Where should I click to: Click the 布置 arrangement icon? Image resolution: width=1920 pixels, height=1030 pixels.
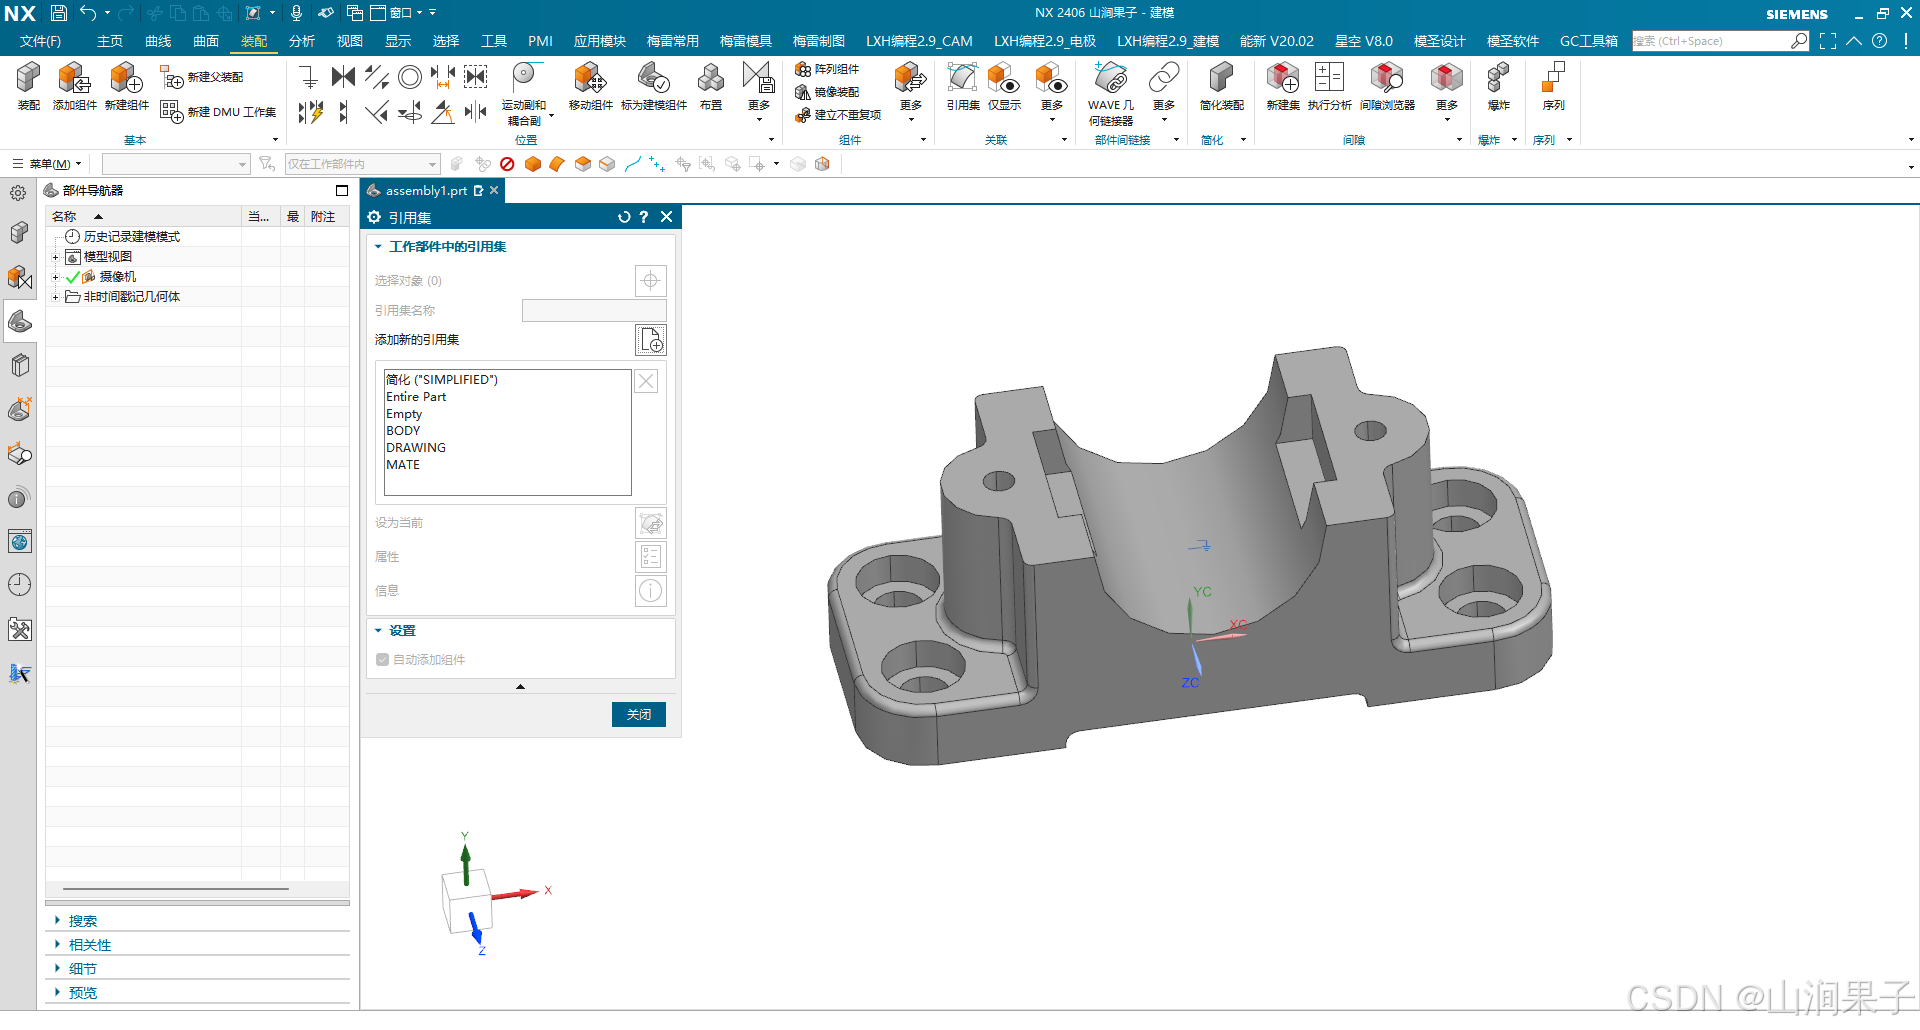pyautogui.click(x=711, y=85)
